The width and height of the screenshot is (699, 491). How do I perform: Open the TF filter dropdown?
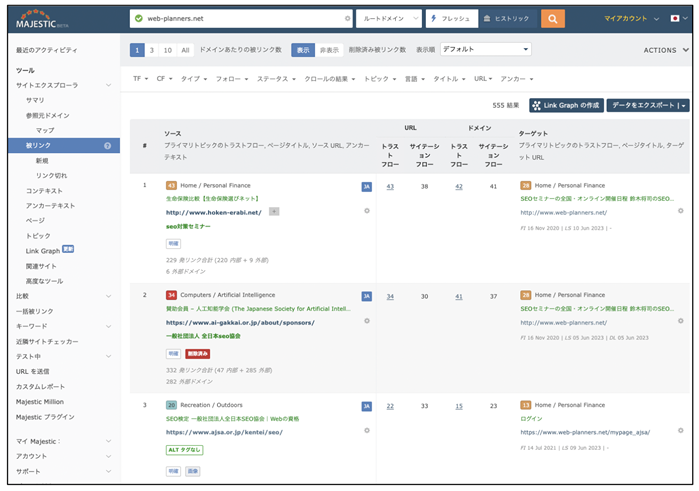pos(140,79)
